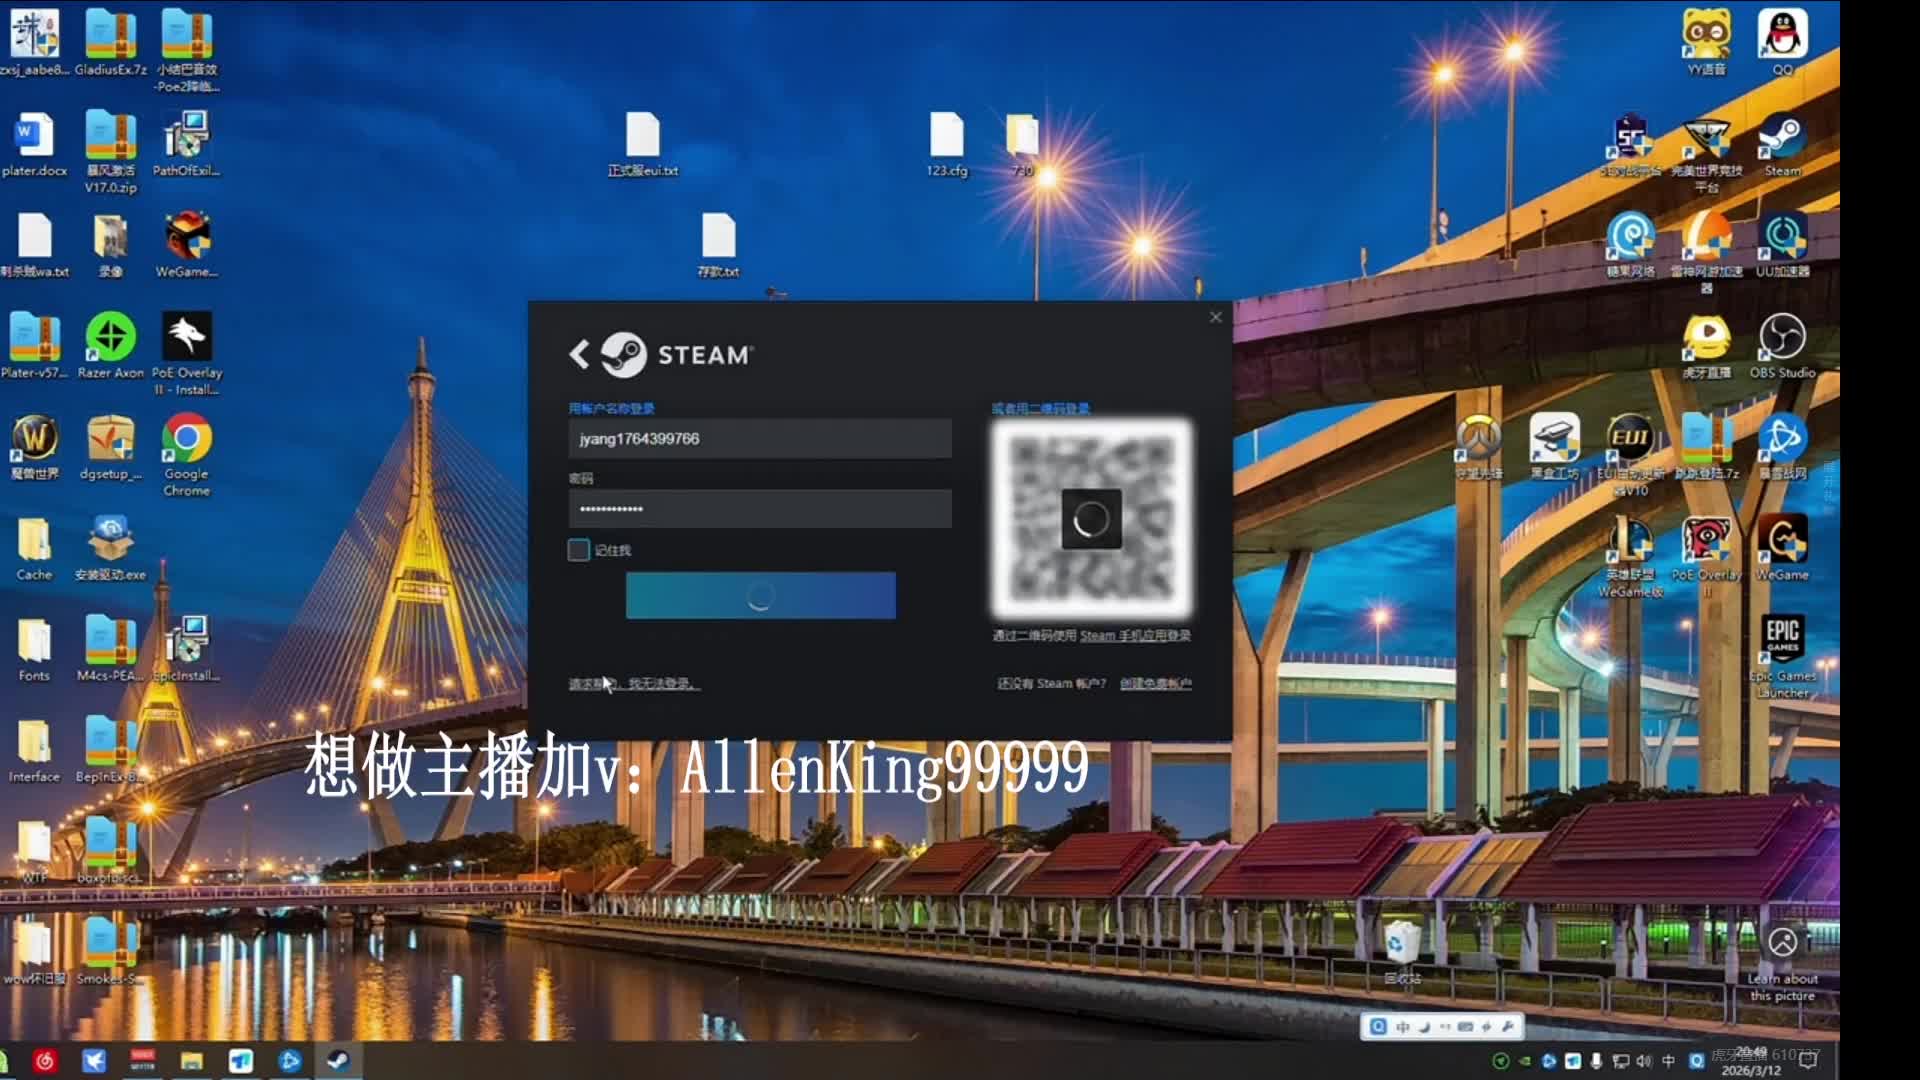Click the blue sign-in button
The width and height of the screenshot is (1920, 1080).
(760, 596)
